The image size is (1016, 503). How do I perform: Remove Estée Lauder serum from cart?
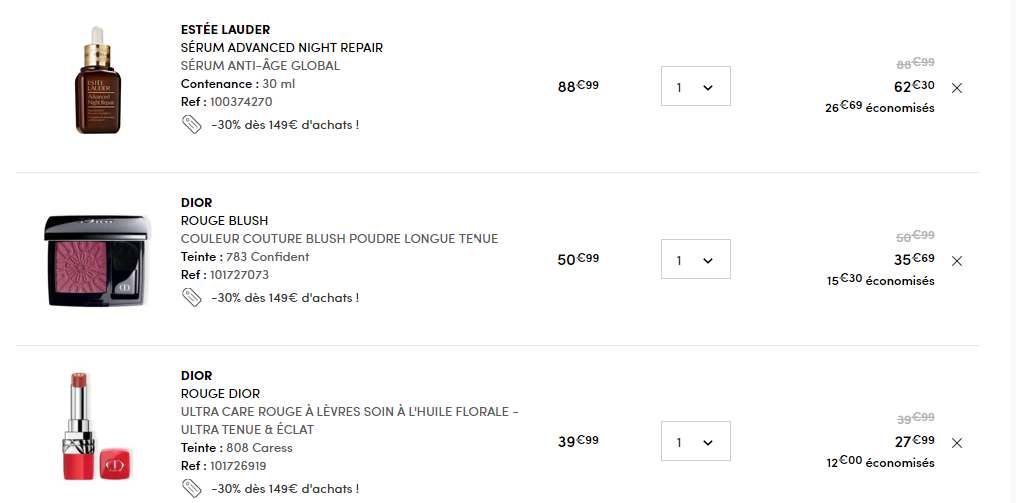click(x=957, y=88)
